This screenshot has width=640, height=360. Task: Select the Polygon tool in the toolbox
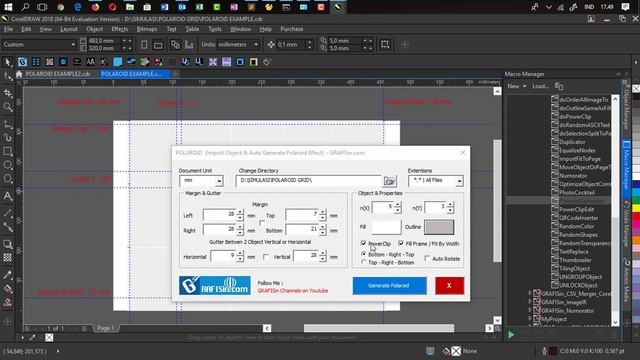tap(8, 179)
